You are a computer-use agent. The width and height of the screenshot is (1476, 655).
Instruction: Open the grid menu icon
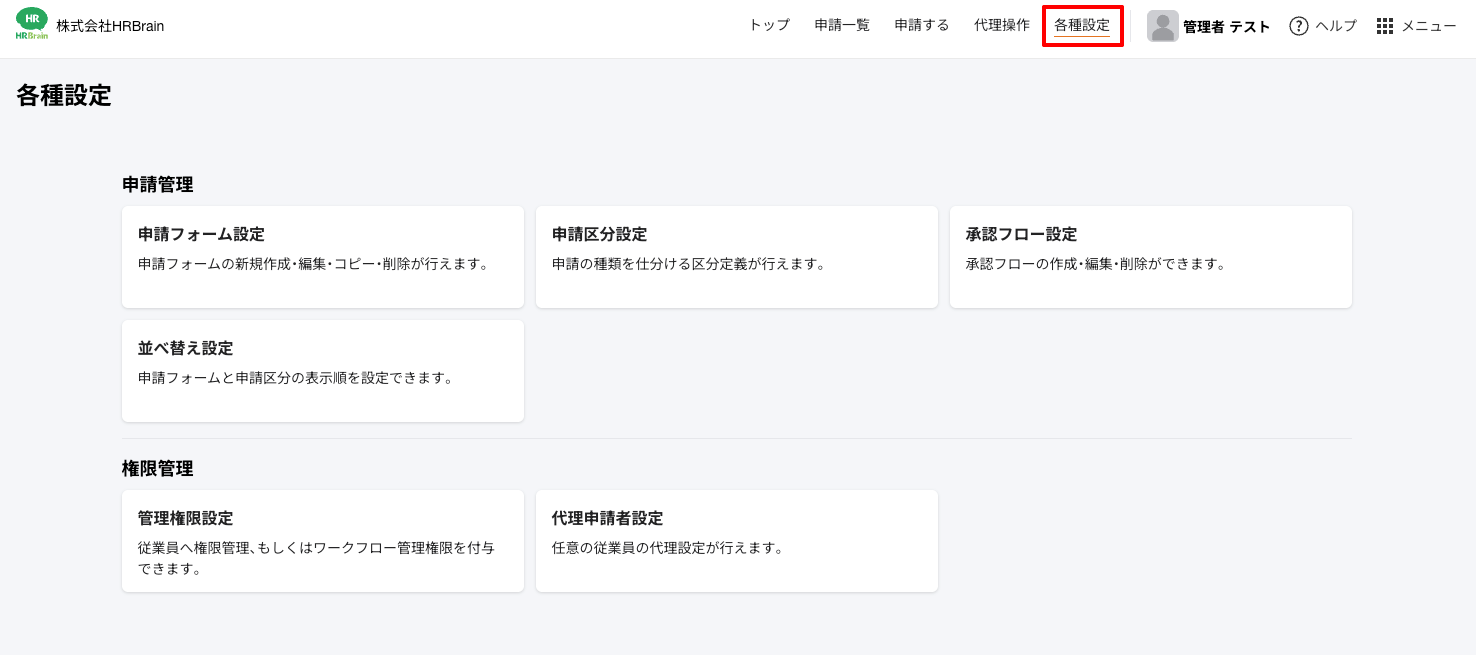tap(1384, 26)
